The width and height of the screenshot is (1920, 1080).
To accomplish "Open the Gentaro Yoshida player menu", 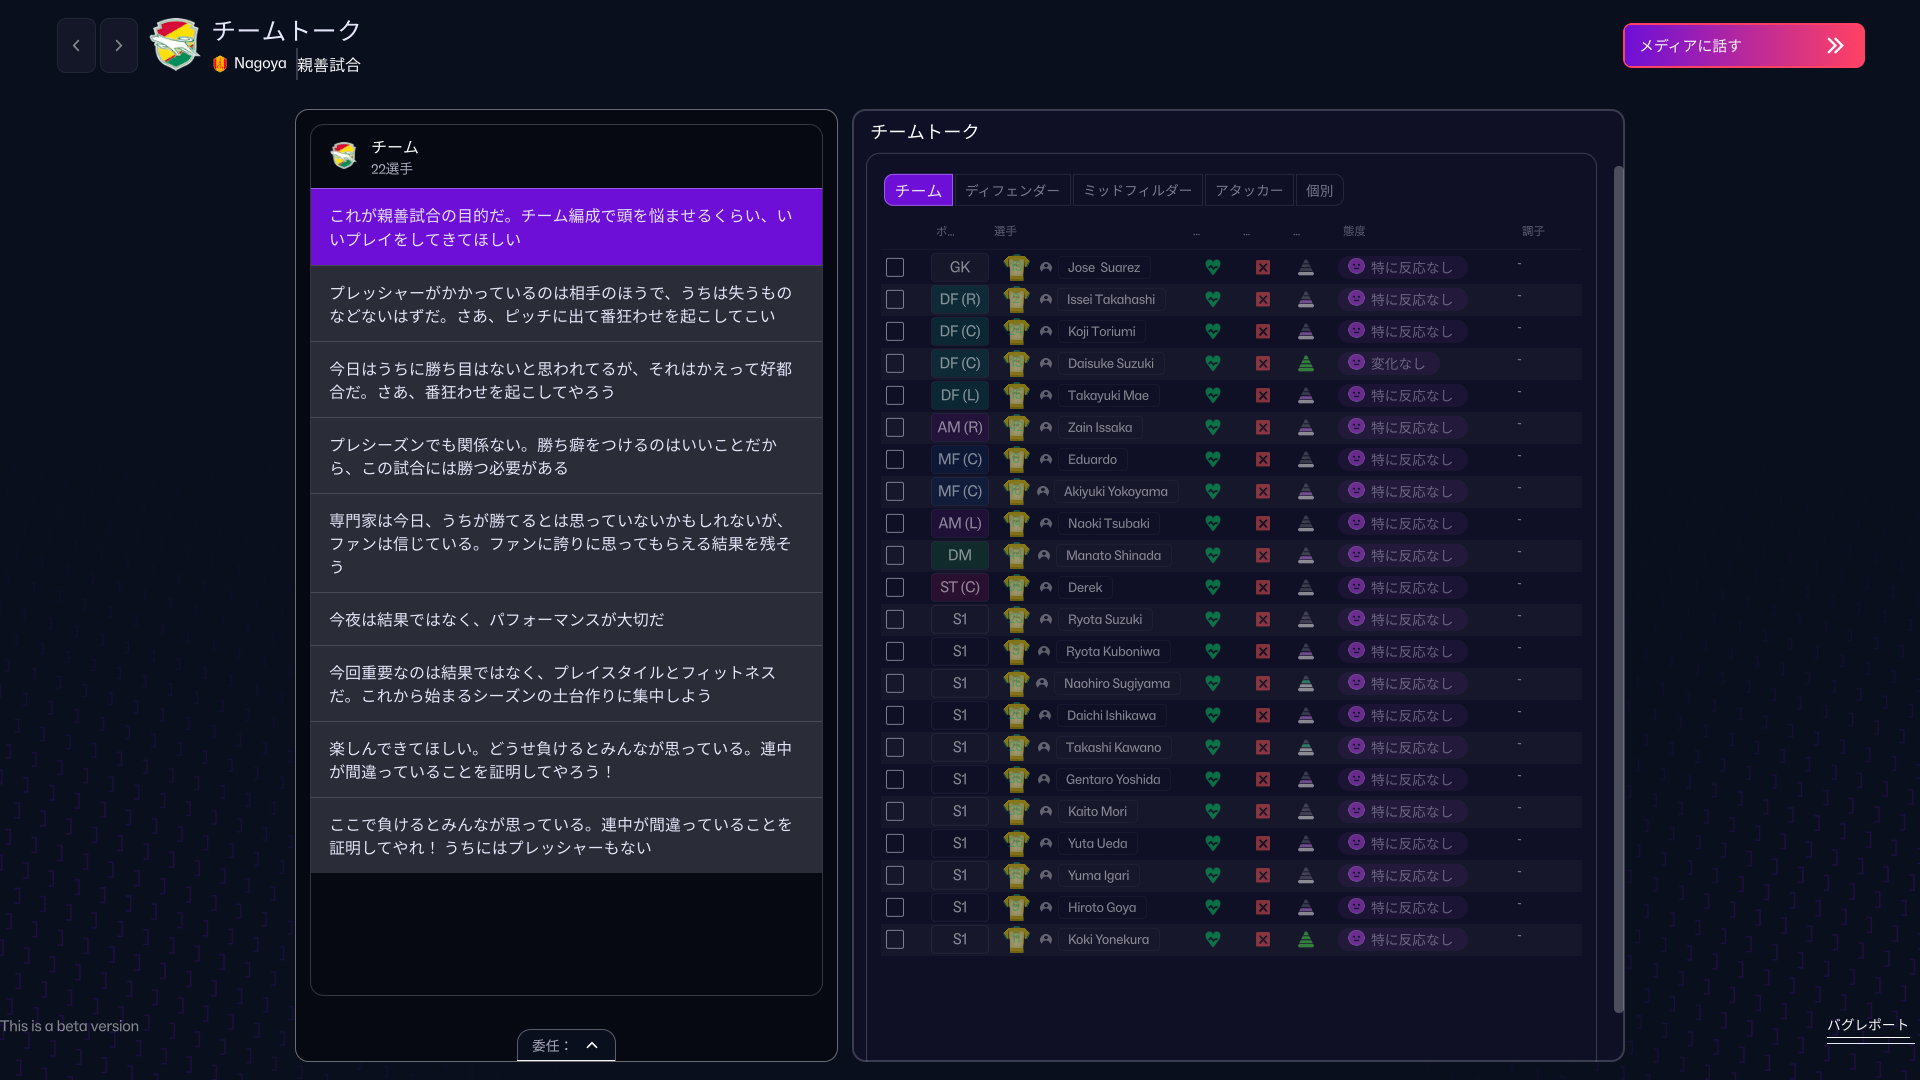I will pyautogui.click(x=1113, y=779).
